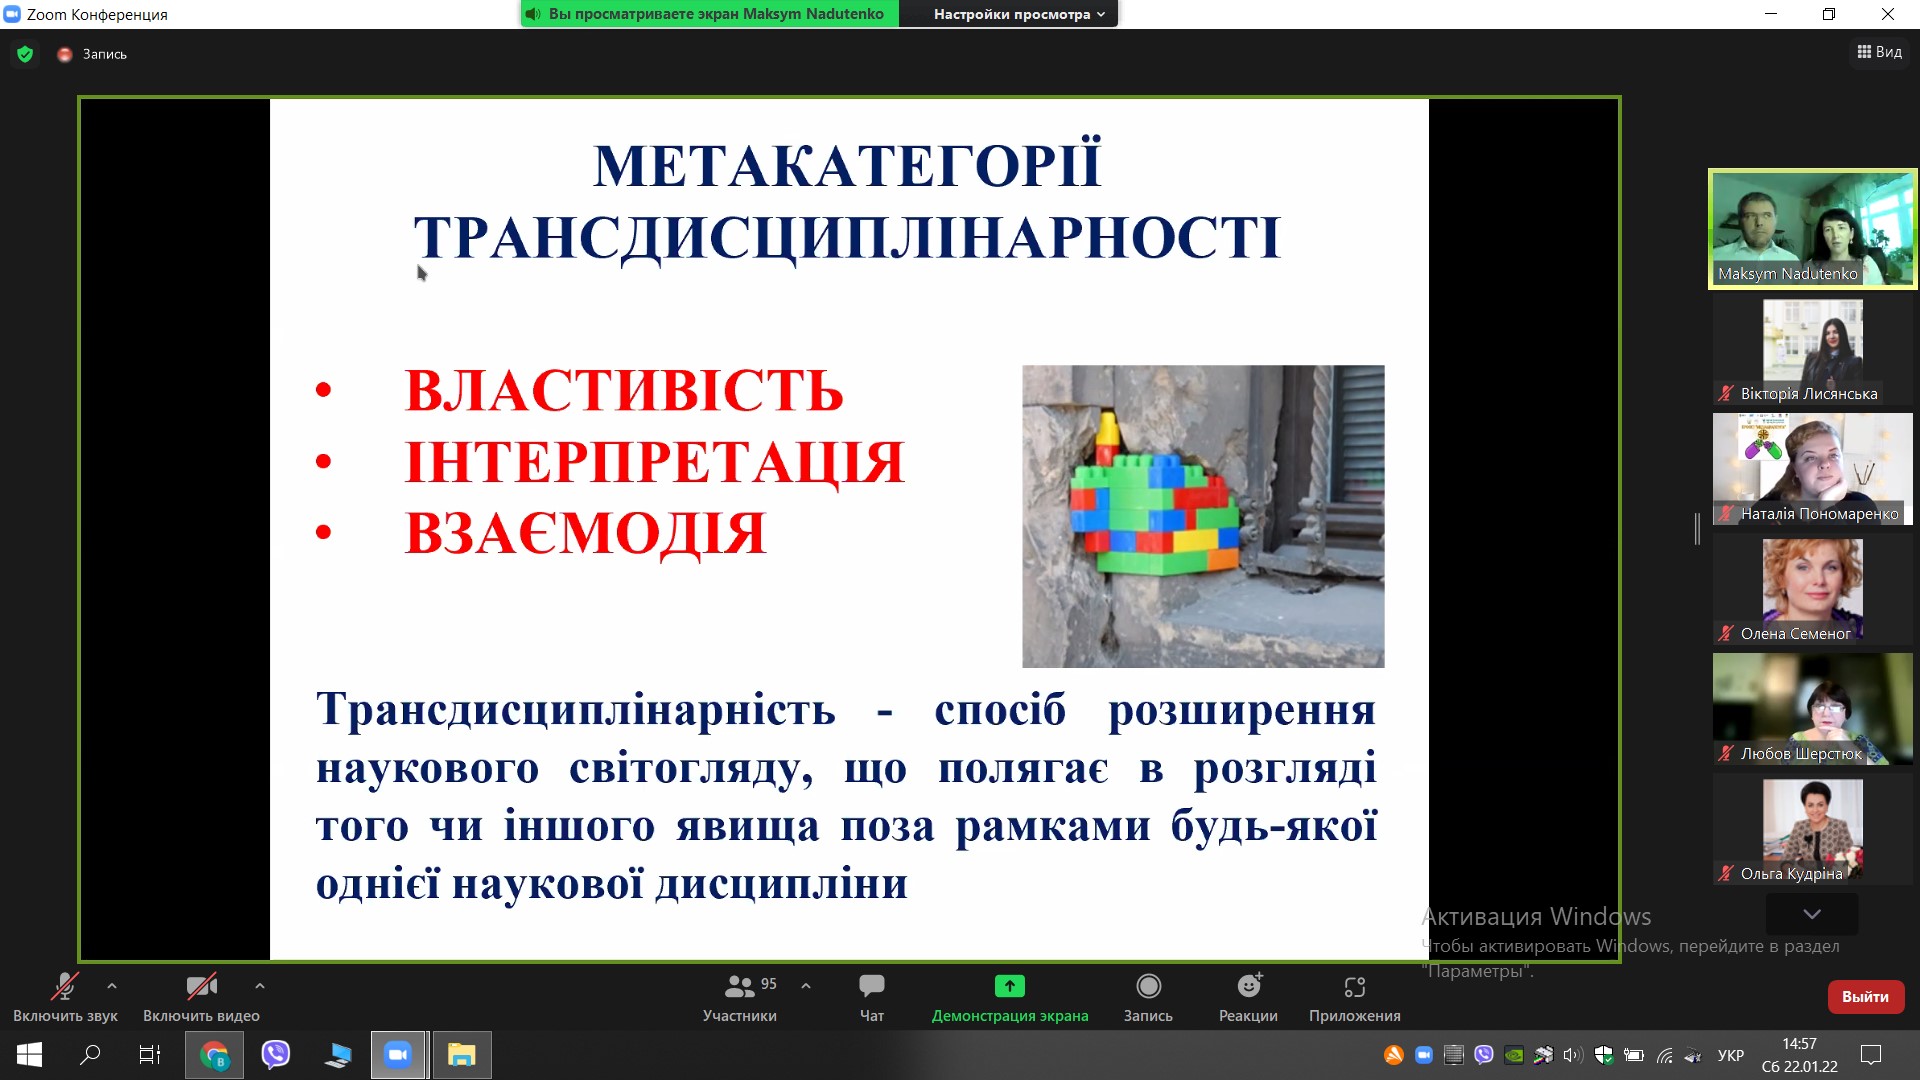Open the Чат chat panel
This screenshot has height=1080, width=1920.
coord(872,997)
